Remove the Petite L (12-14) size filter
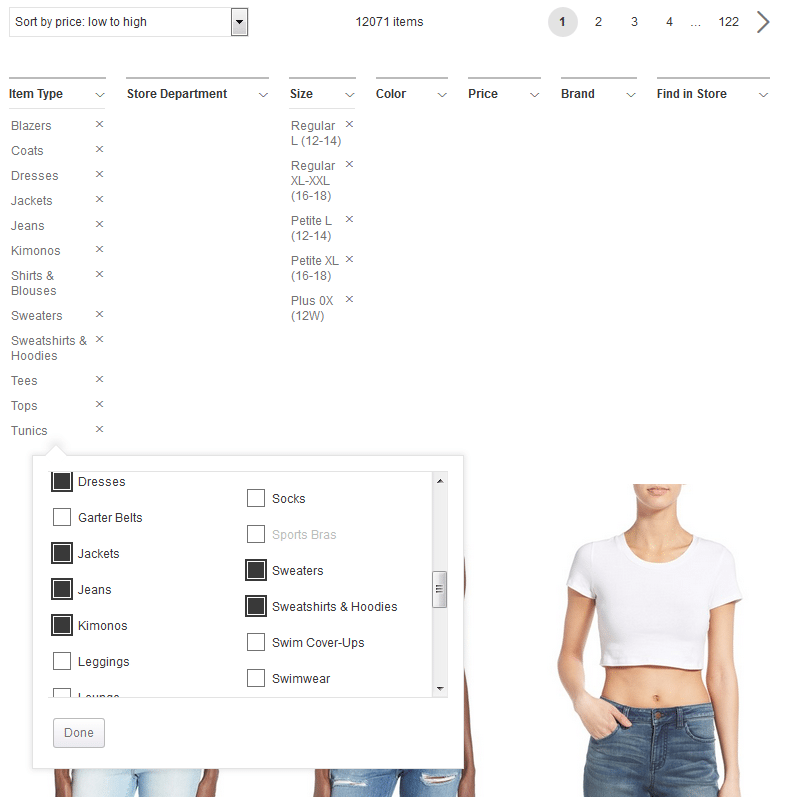The image size is (786, 797). point(349,220)
